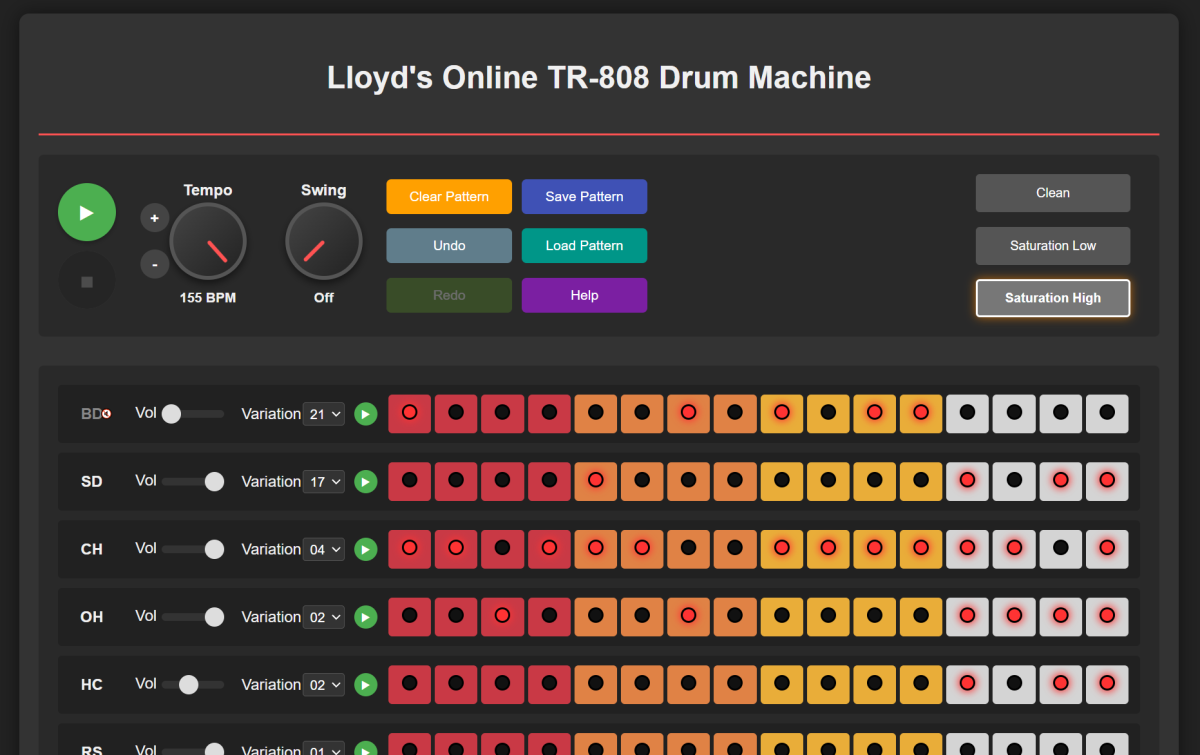Enable HC step 1

coord(409,685)
